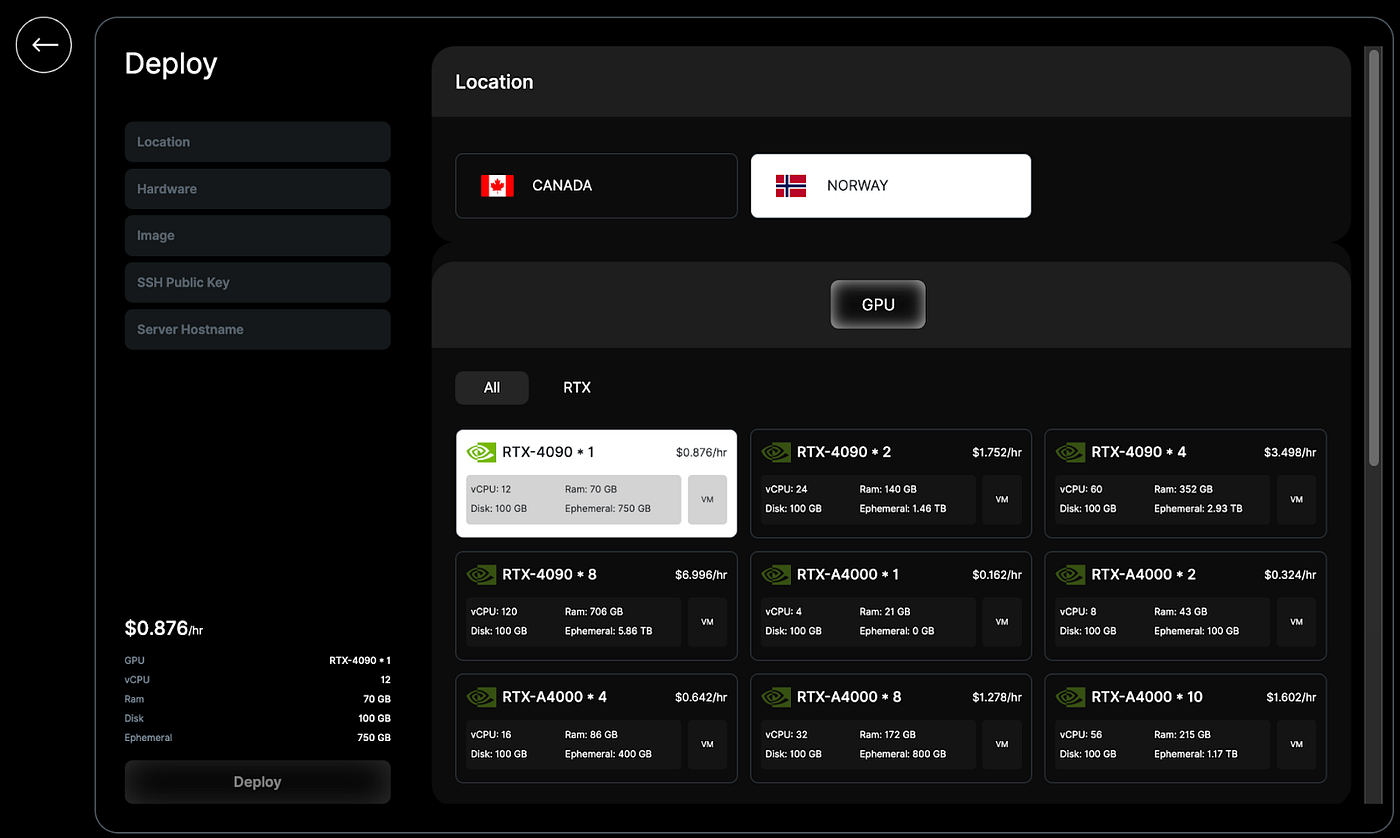Click VM badge on RTX-A4000 * 10 card
The width and height of the screenshot is (1400, 838).
click(x=1296, y=744)
